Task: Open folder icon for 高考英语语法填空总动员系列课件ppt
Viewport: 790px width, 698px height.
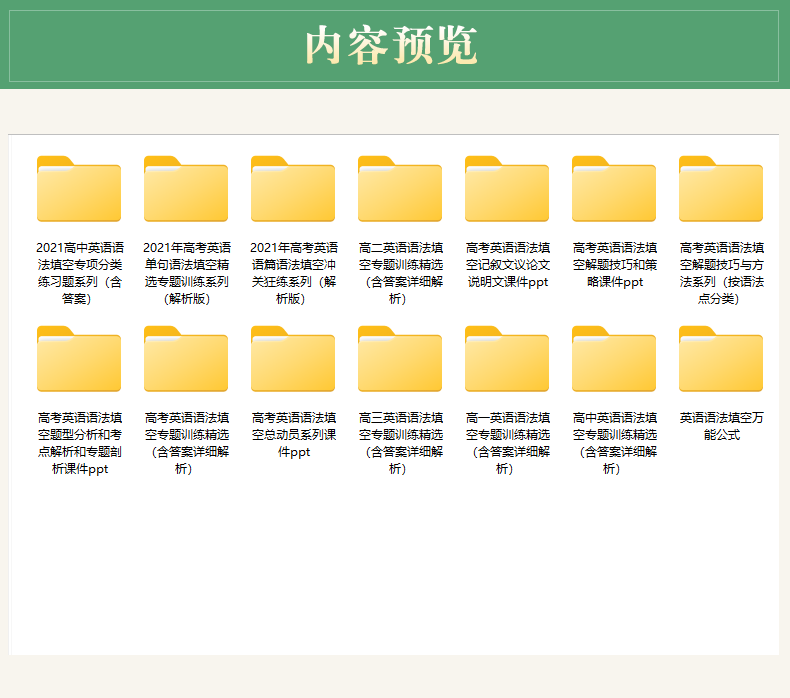Action: 293,358
